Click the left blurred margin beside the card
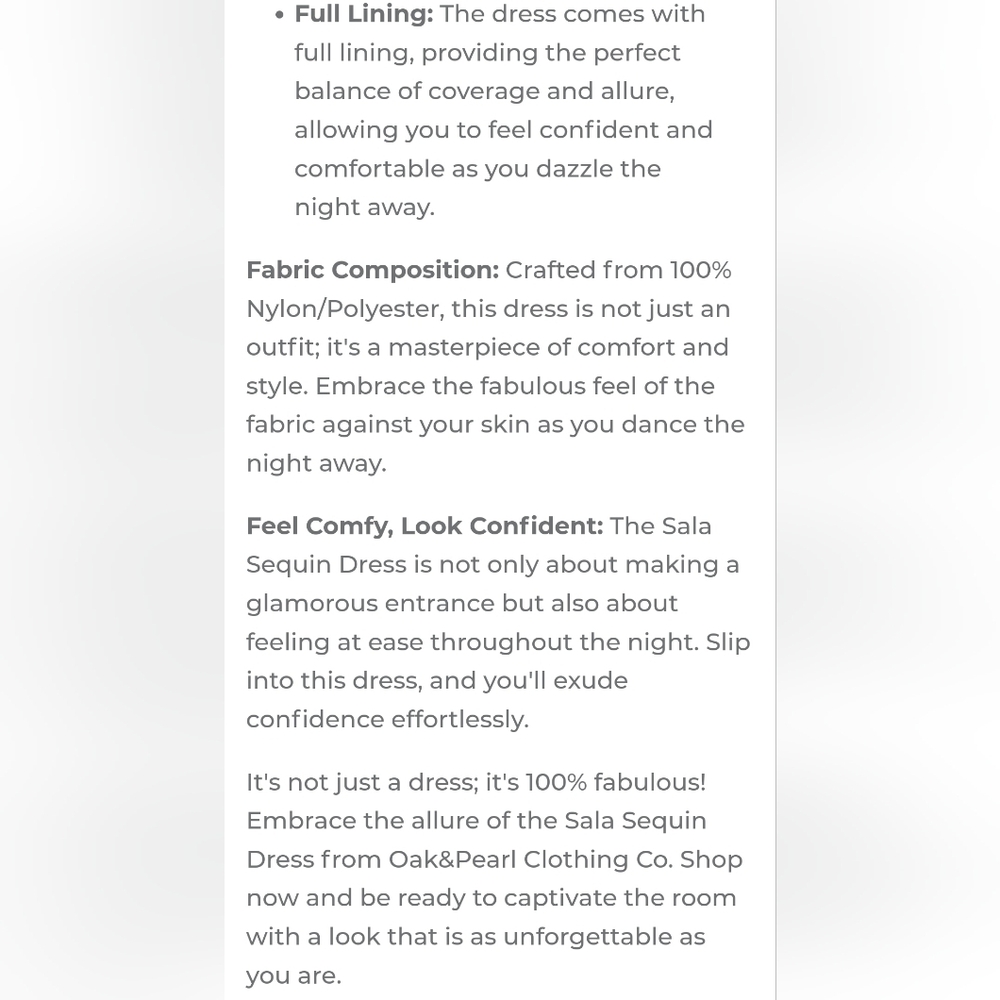 [x=112, y=500]
